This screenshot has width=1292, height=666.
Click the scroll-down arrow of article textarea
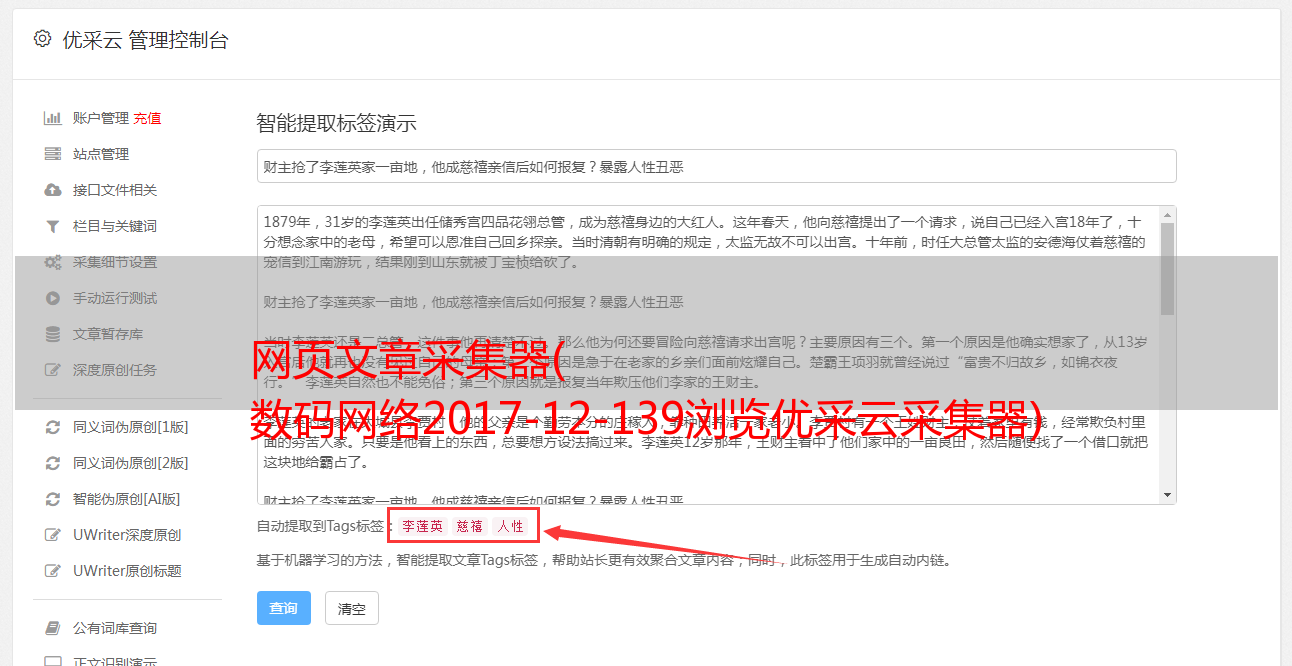pyautogui.click(x=1167, y=495)
